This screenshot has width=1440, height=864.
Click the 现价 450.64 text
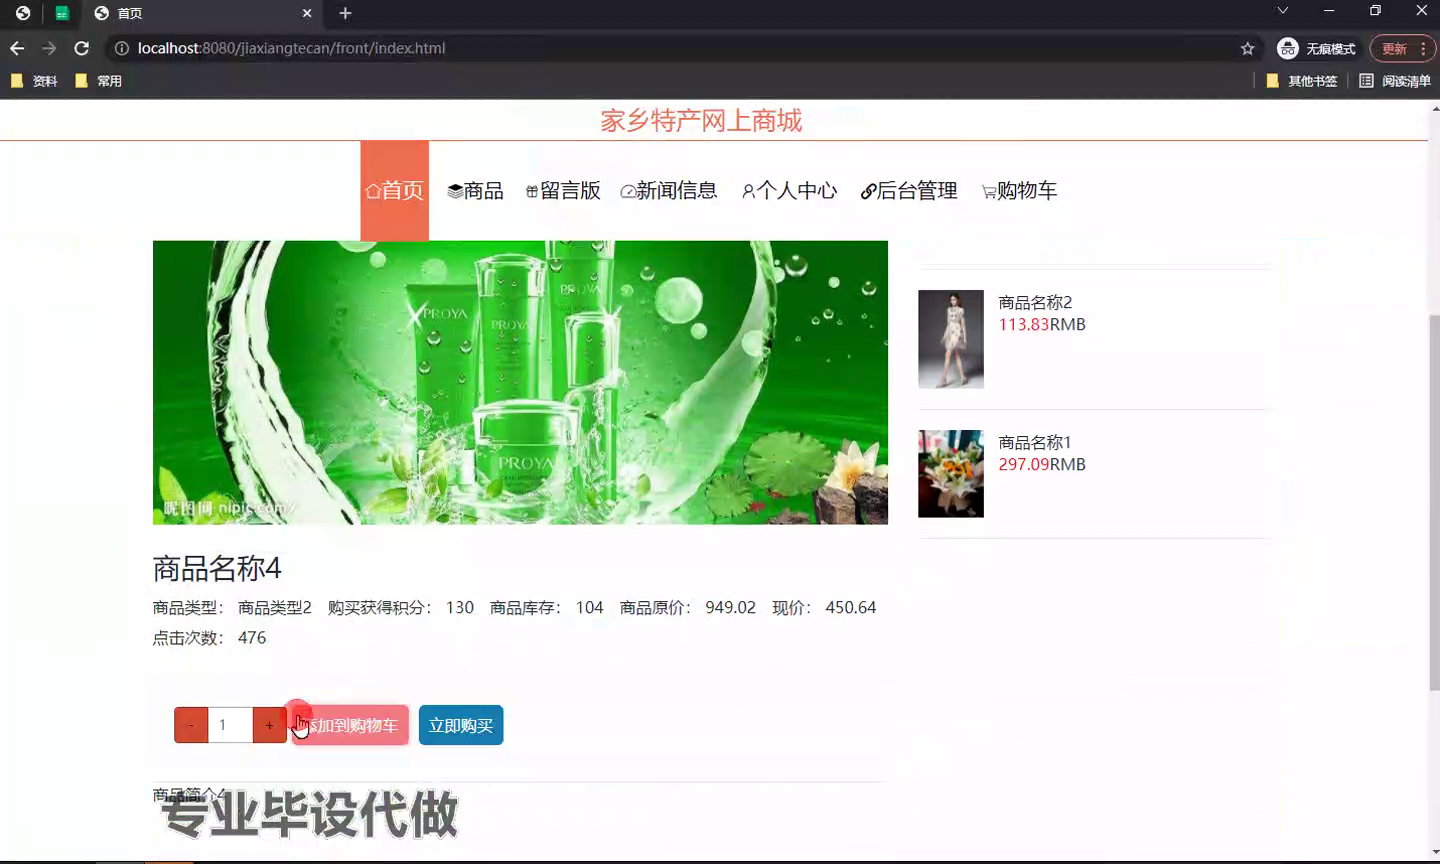[x=824, y=607]
